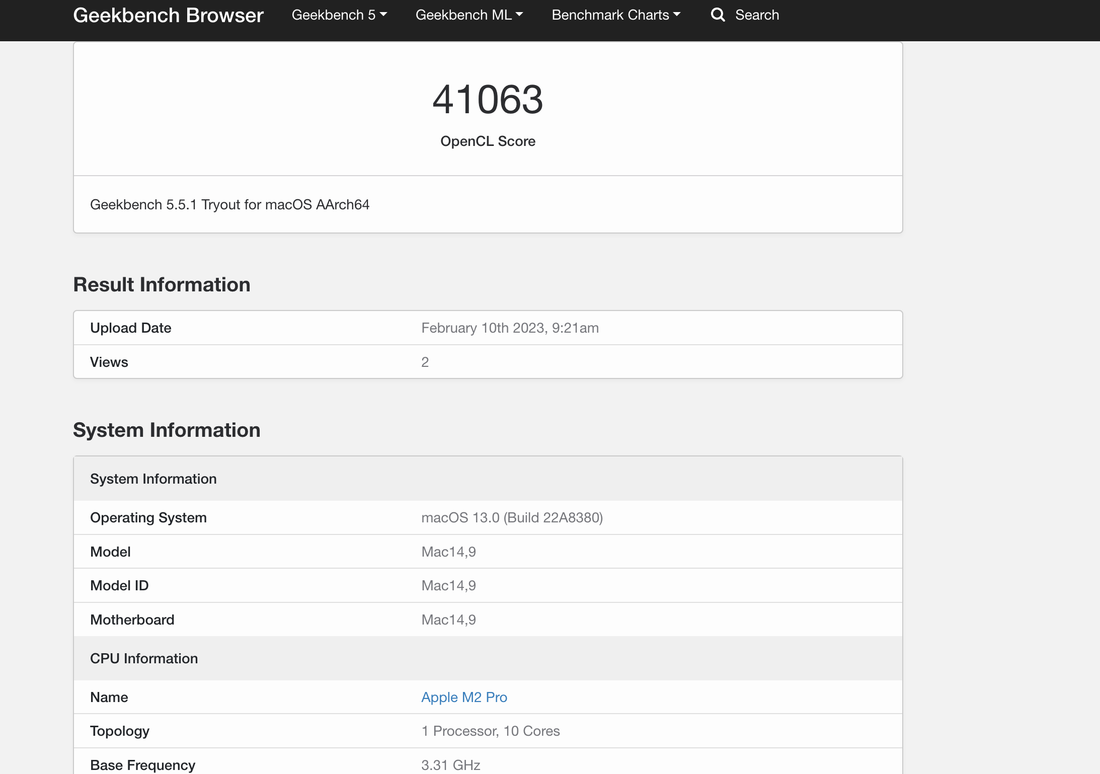Click the OpenCL Score label

(x=488, y=141)
